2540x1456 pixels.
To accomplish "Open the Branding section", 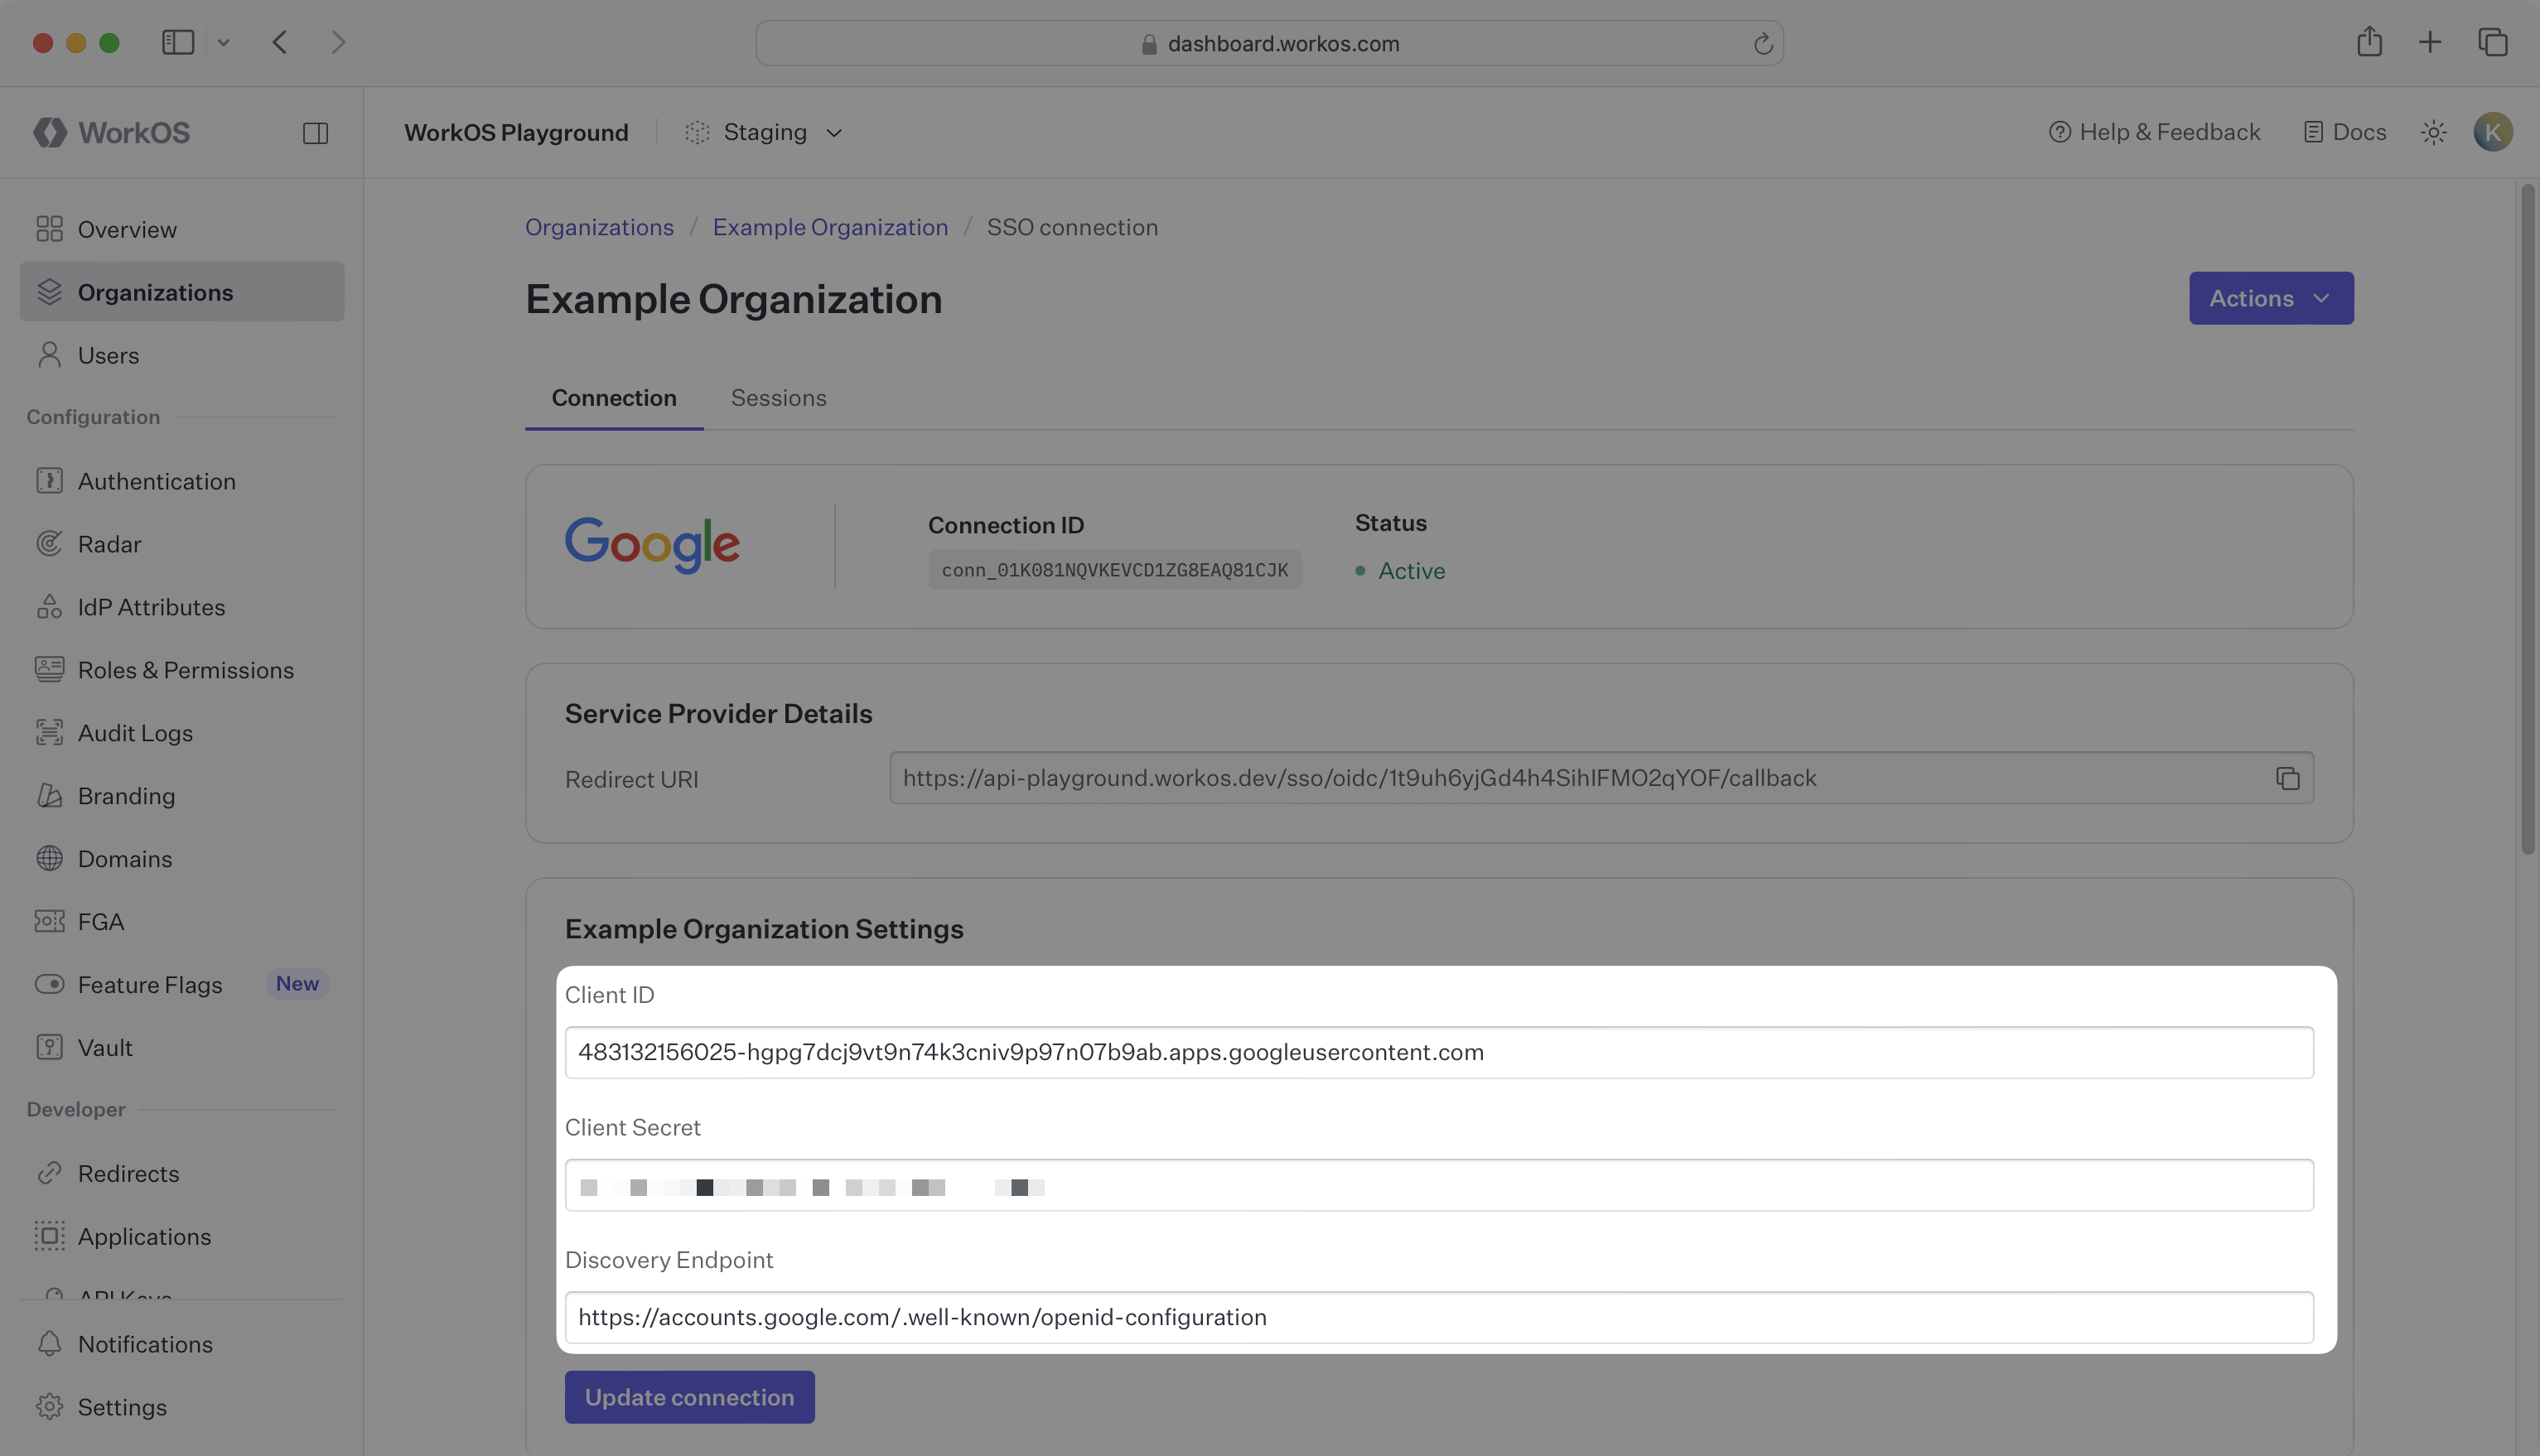I will [126, 795].
